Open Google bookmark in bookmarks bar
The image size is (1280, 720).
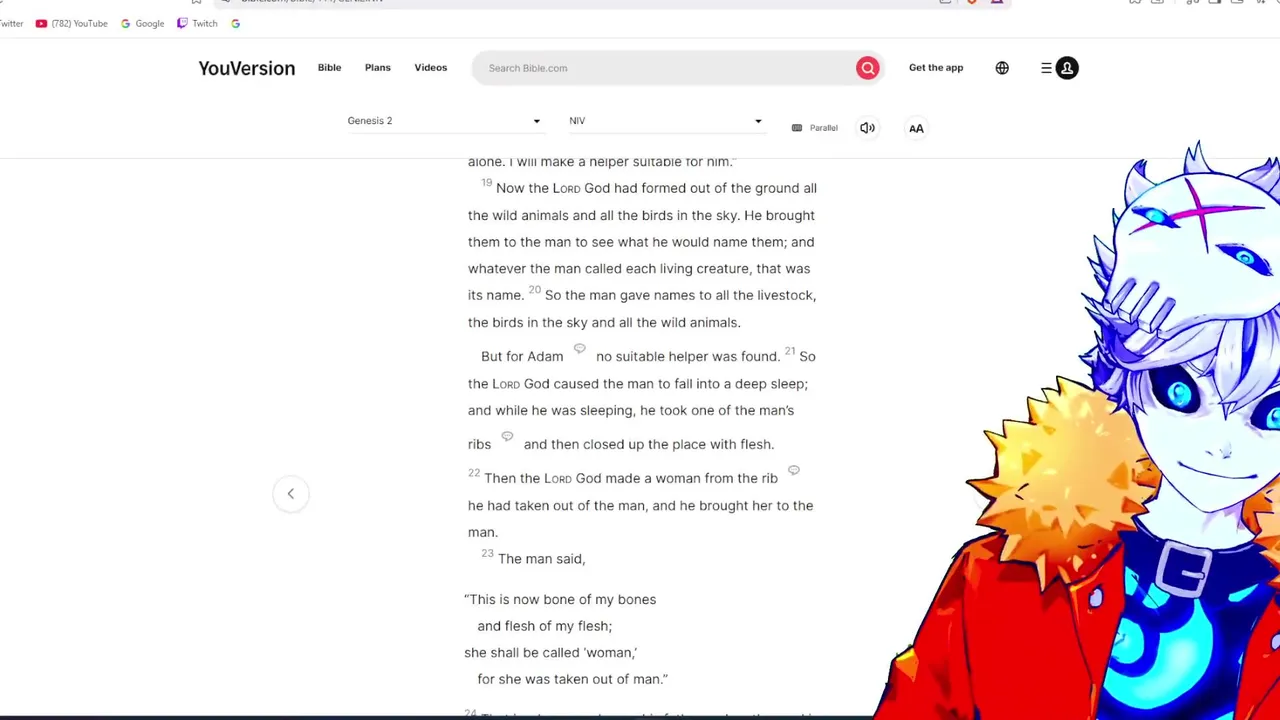(x=142, y=23)
